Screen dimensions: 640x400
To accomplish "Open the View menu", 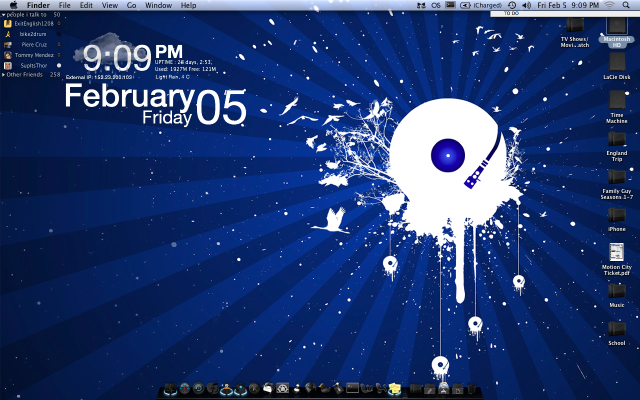I will [109, 5].
